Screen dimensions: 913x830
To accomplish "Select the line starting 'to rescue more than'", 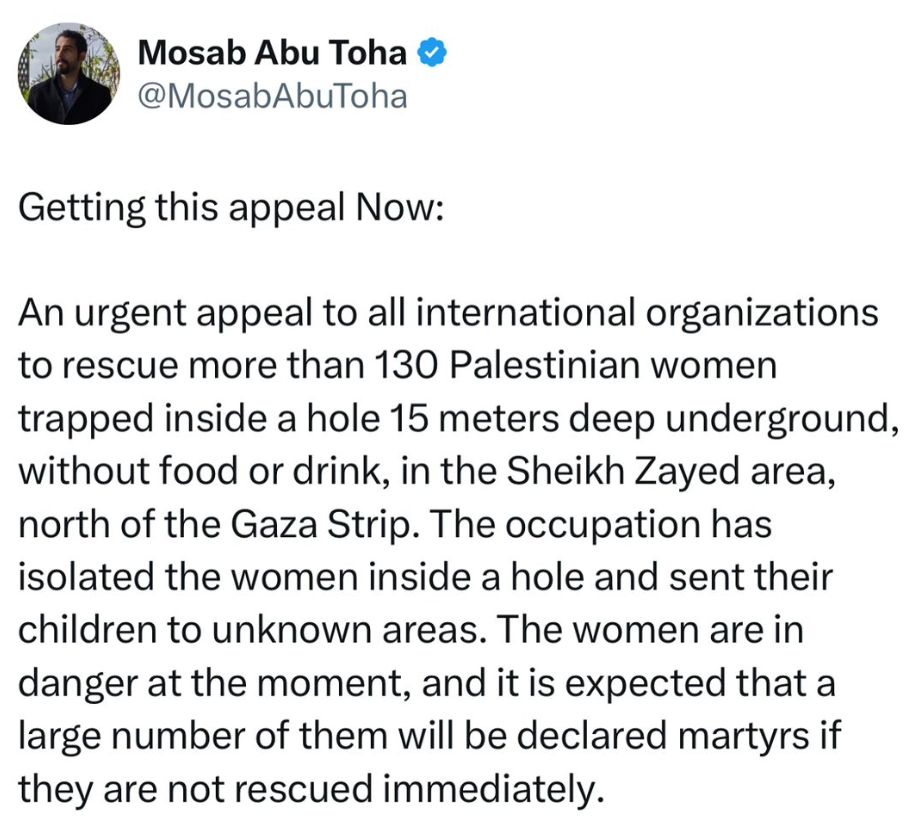I will tap(397, 367).
